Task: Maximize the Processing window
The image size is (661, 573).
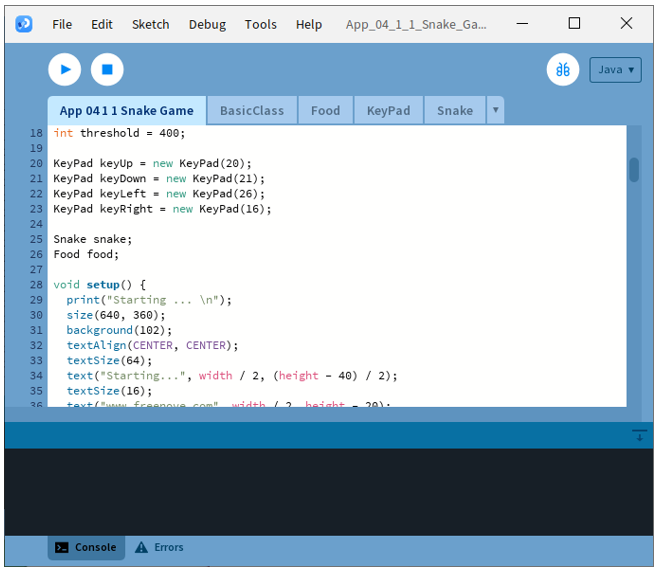Action: (x=574, y=23)
